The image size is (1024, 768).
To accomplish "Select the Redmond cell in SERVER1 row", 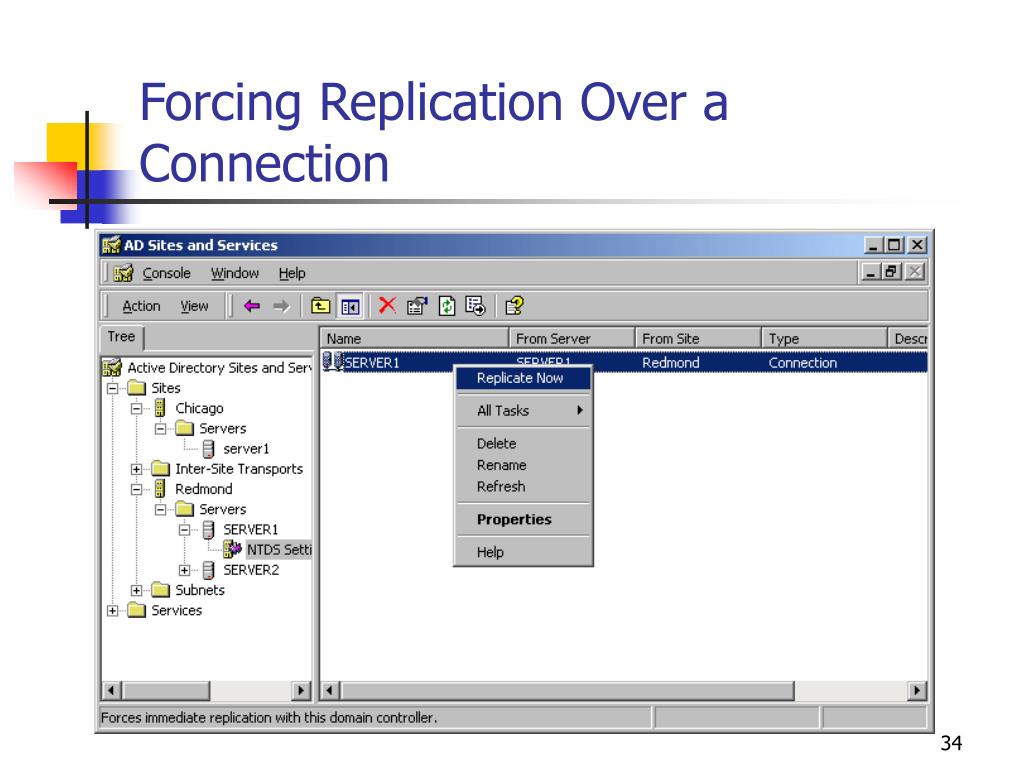I will [671, 362].
